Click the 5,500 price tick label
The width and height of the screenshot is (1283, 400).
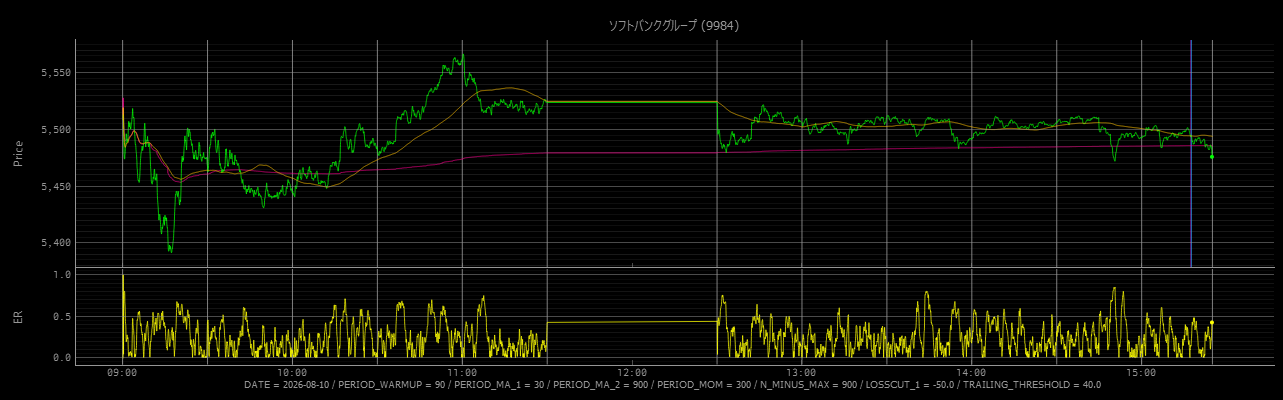[x=56, y=130]
